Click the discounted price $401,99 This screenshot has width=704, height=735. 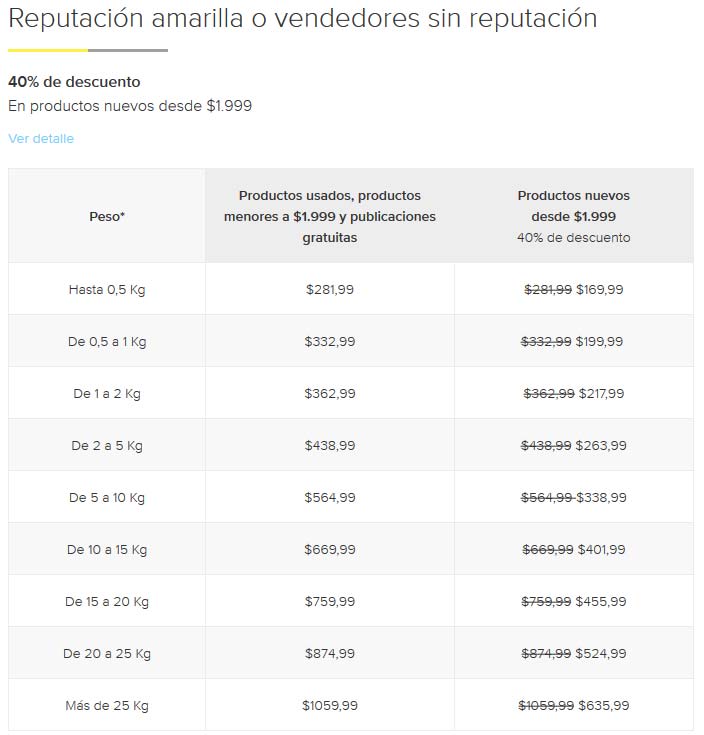click(602, 550)
